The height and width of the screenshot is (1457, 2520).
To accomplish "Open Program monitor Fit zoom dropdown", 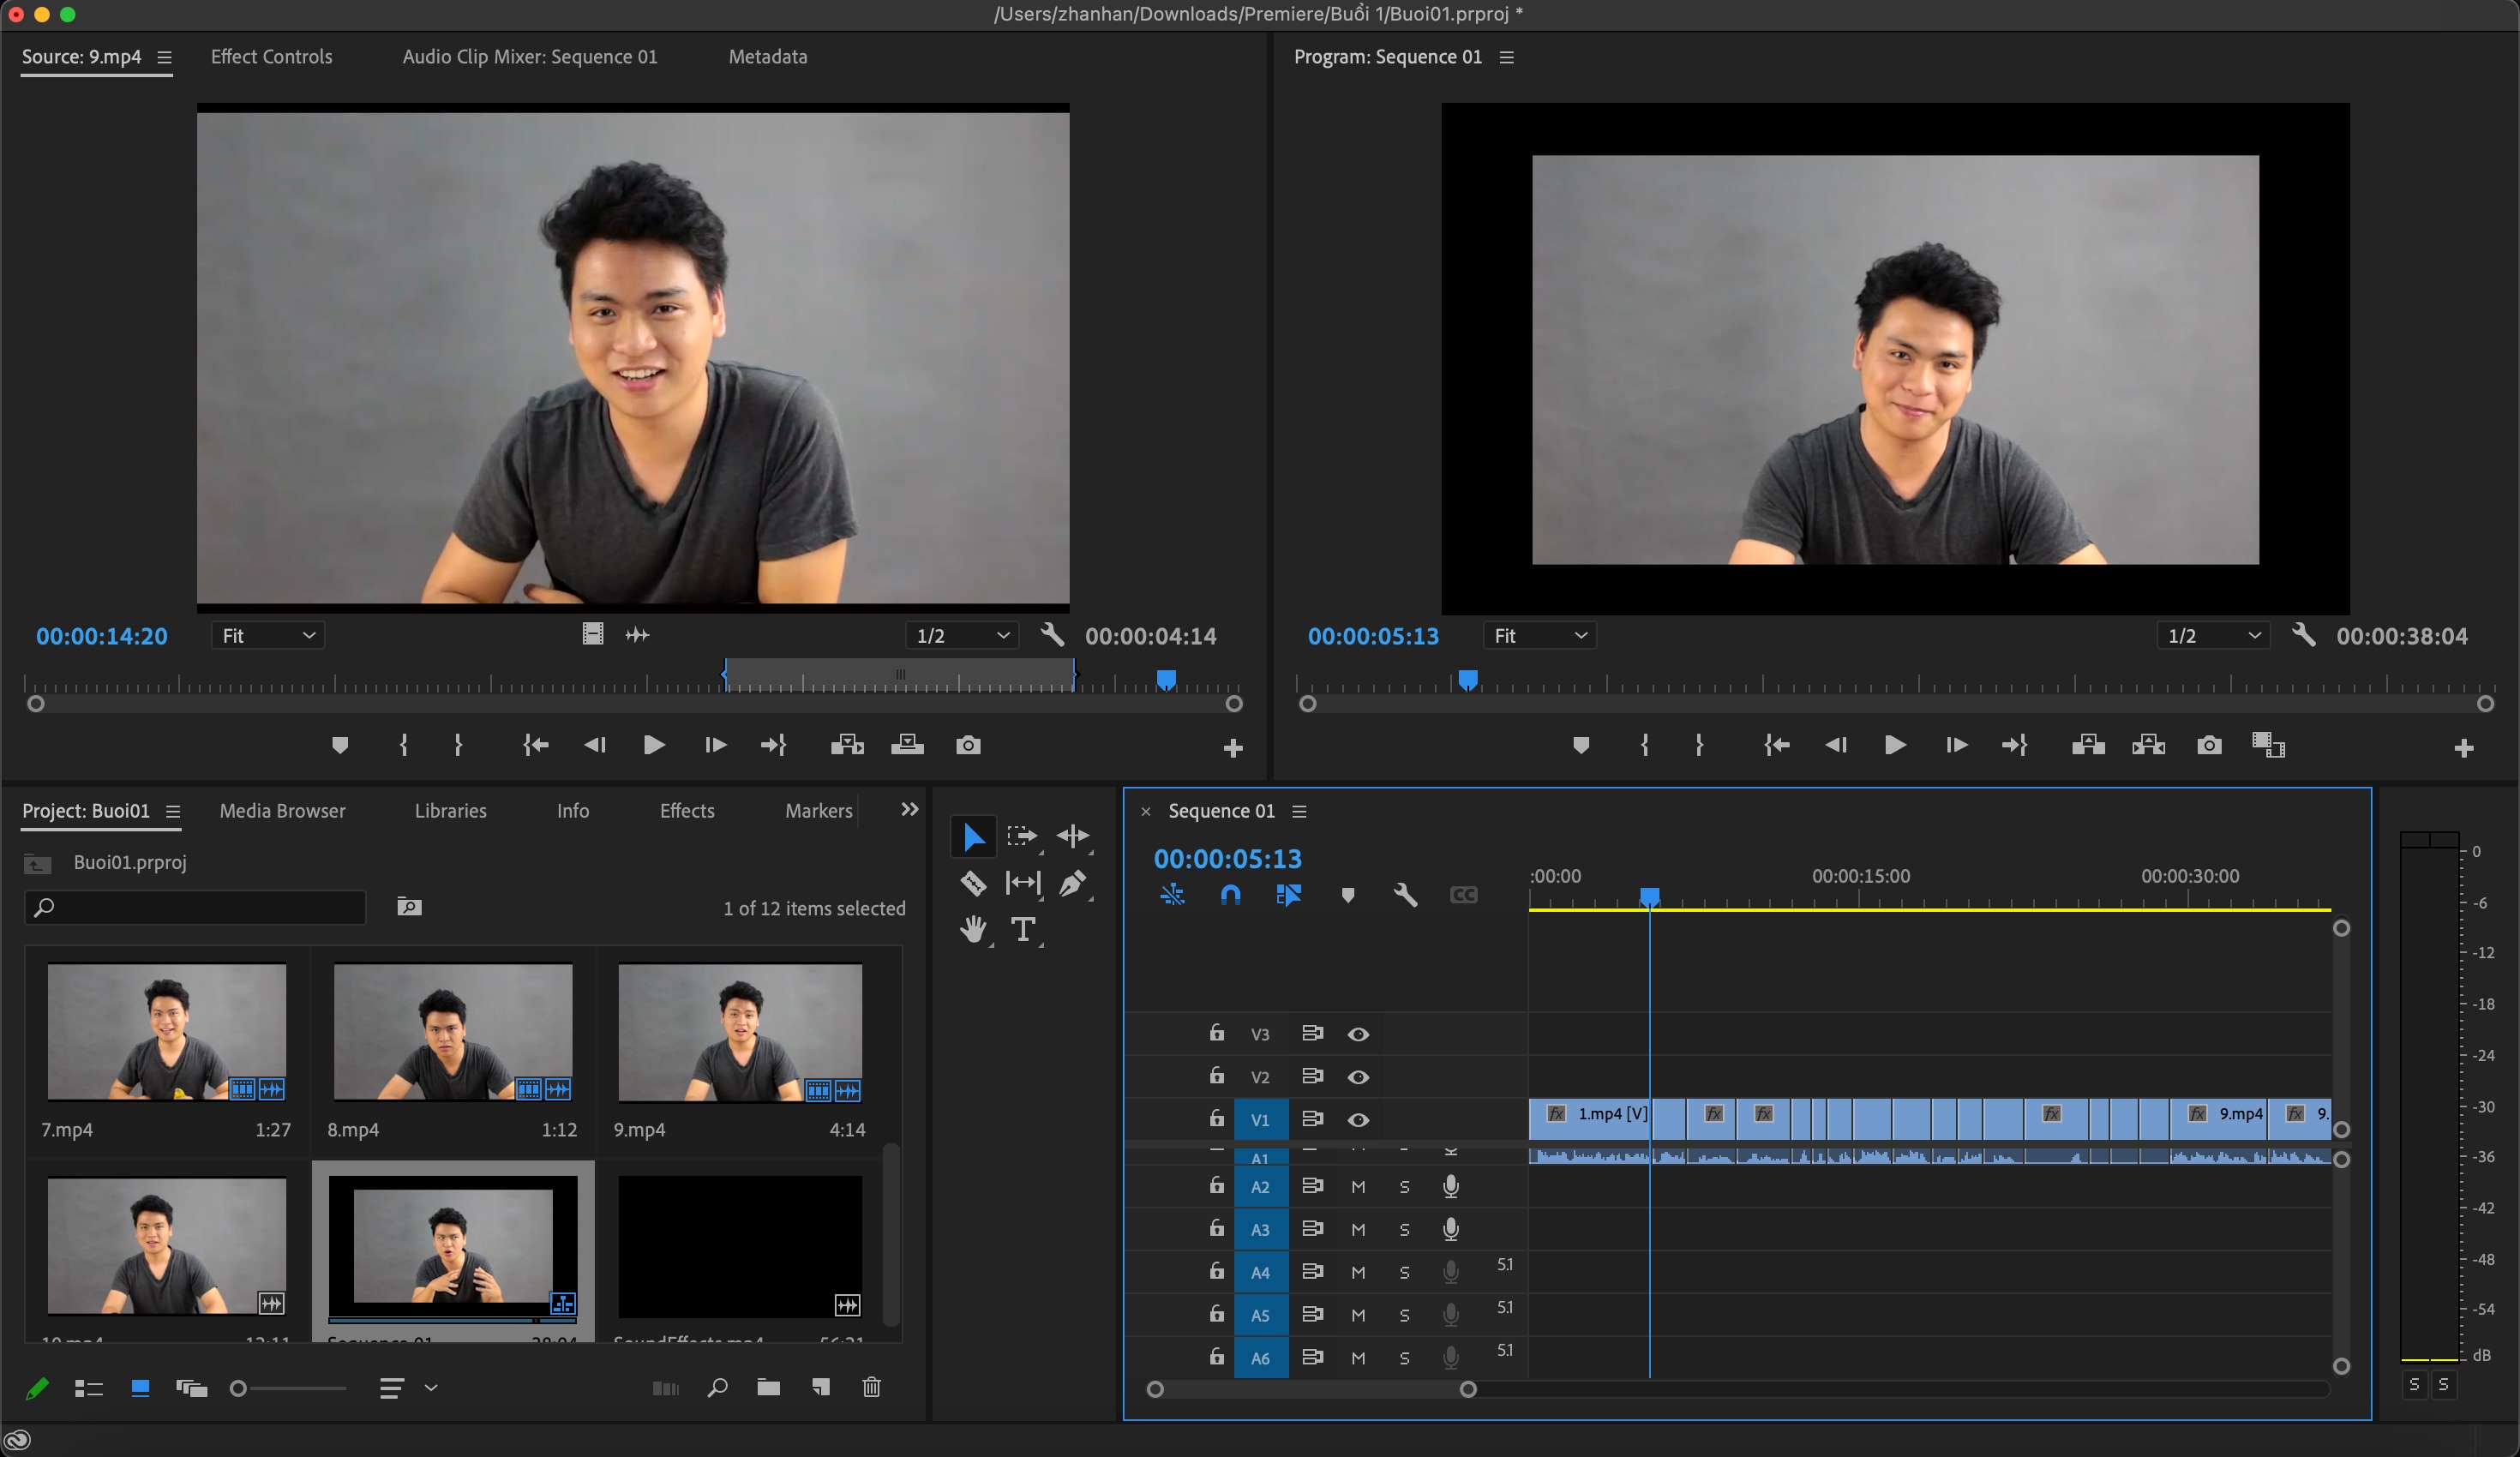I will [x=1540, y=636].
